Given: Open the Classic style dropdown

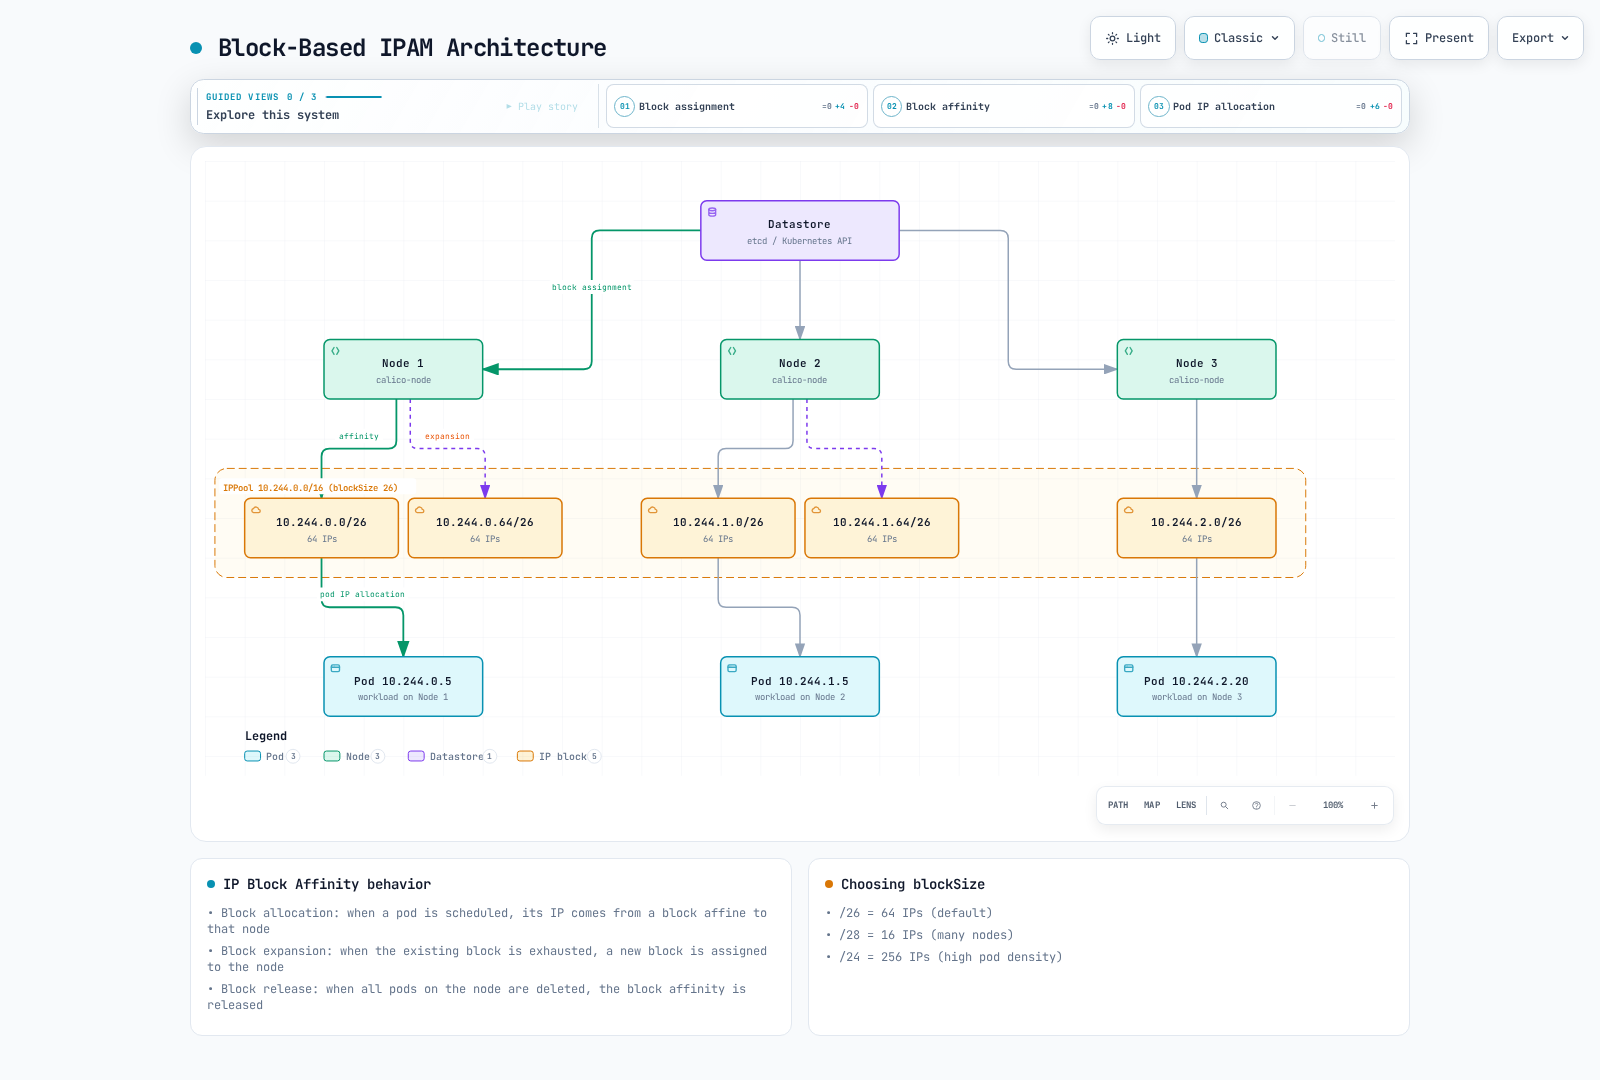Looking at the screenshot, I should (1239, 38).
